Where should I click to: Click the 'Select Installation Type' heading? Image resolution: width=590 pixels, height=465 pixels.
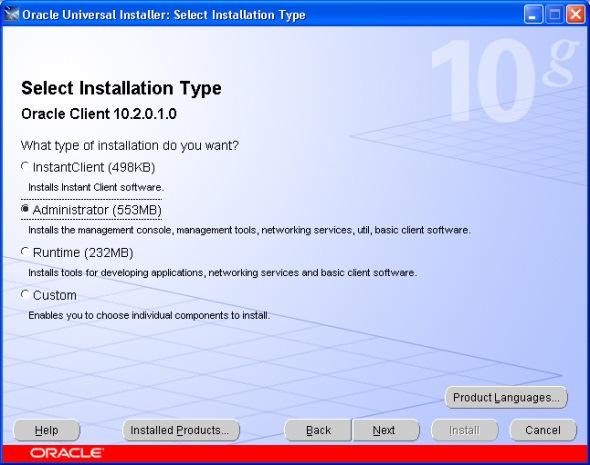pos(121,88)
